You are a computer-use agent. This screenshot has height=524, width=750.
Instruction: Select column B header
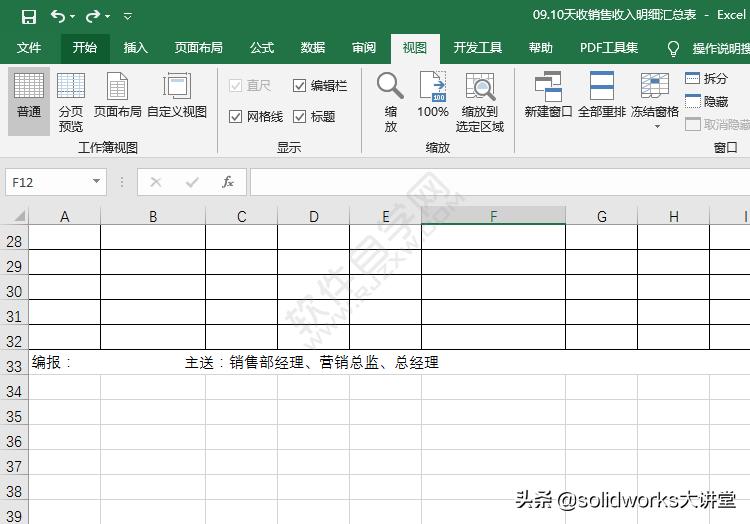tap(153, 217)
